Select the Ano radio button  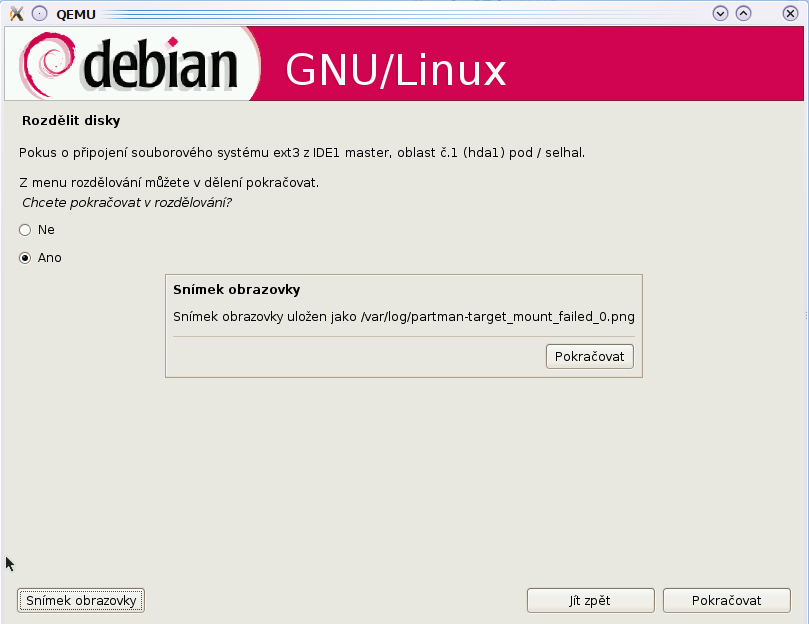[25, 258]
